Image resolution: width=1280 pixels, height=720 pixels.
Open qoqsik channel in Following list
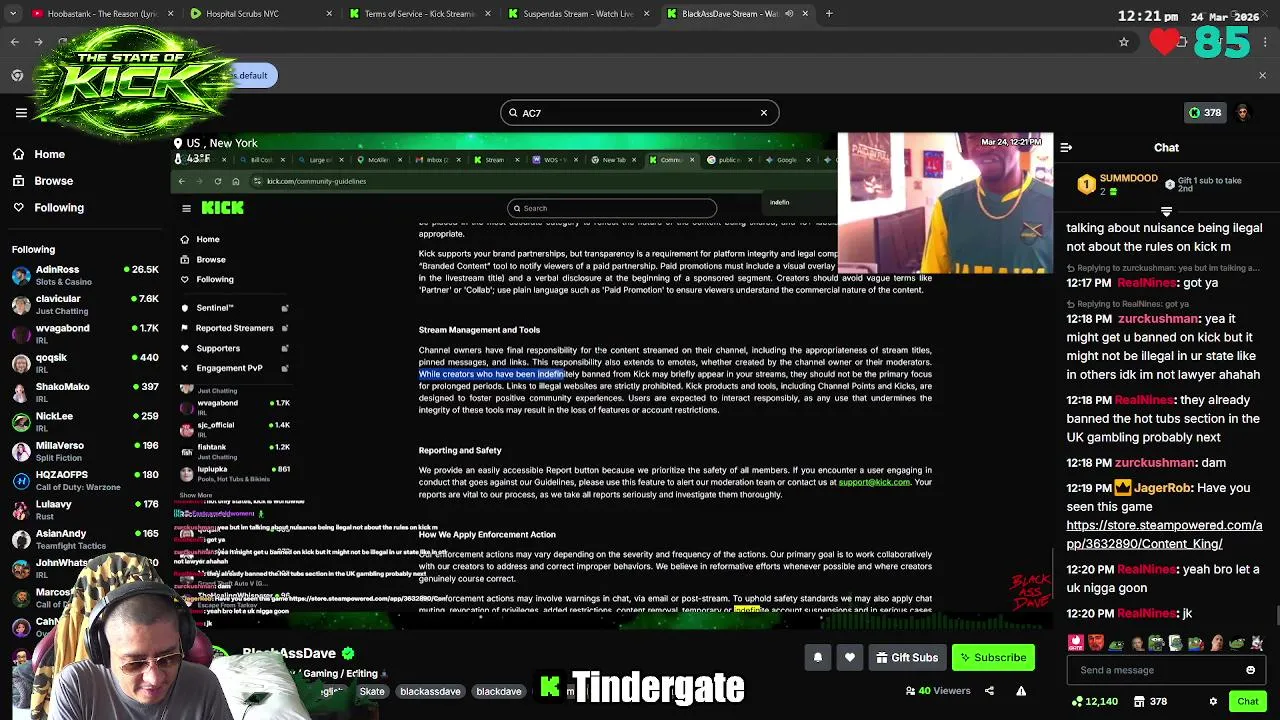(85, 363)
